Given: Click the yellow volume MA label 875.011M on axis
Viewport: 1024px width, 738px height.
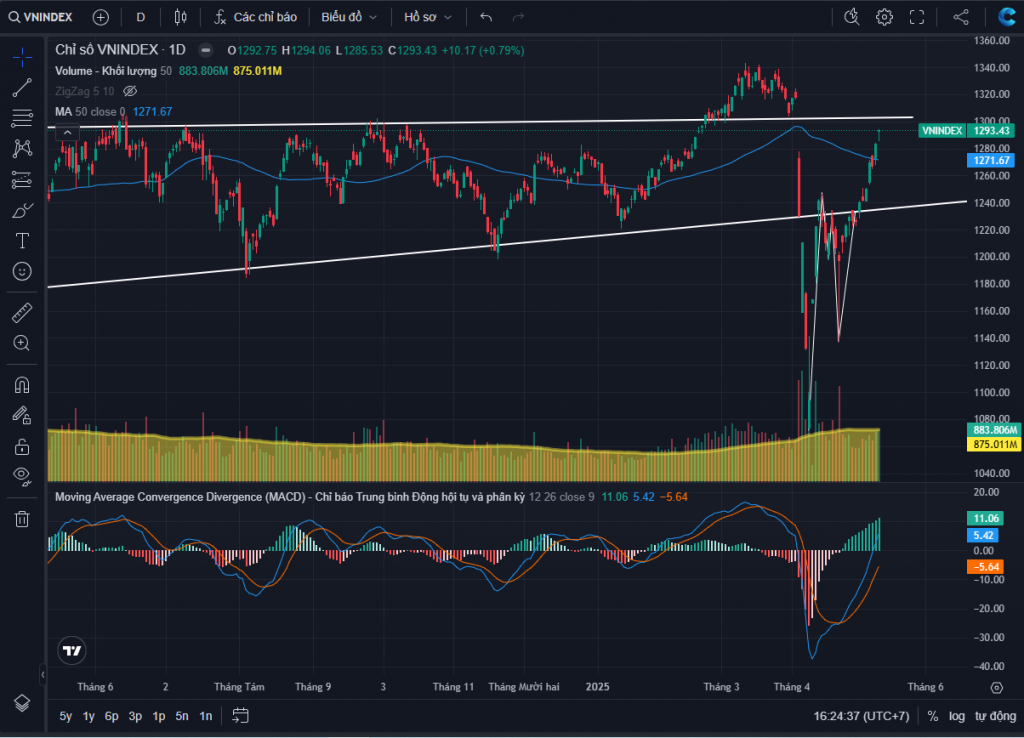Looking at the screenshot, I should [x=993, y=444].
